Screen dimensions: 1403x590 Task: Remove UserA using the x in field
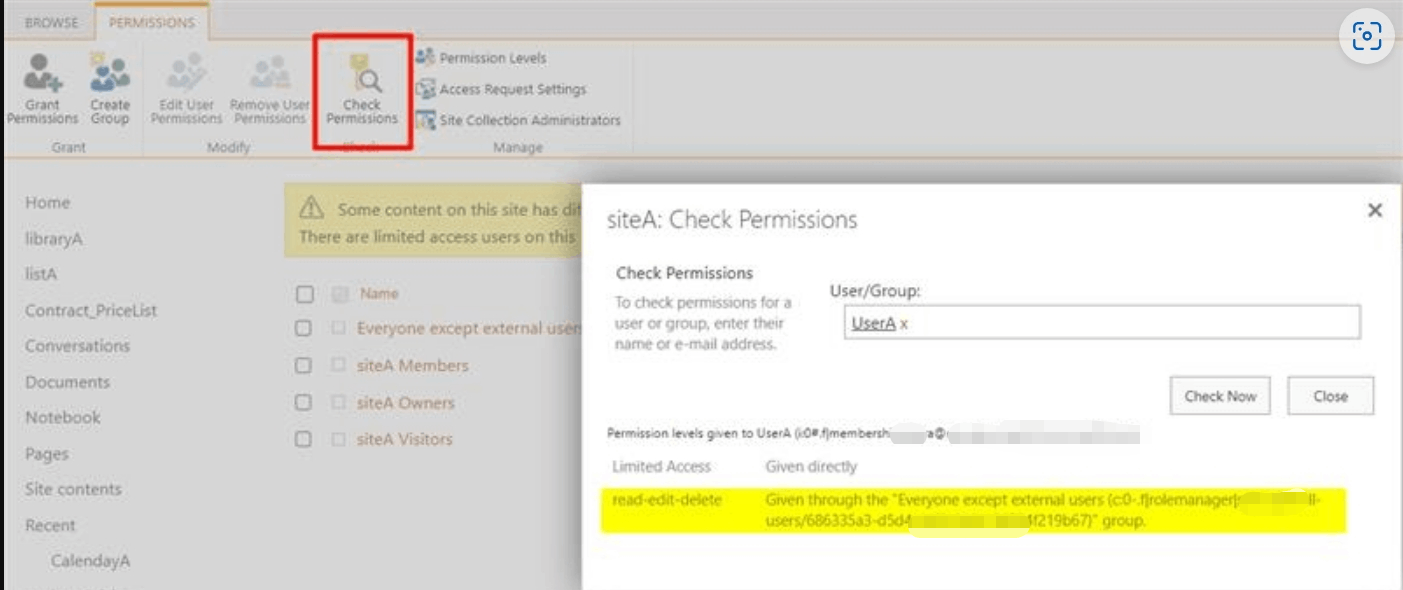click(x=904, y=324)
